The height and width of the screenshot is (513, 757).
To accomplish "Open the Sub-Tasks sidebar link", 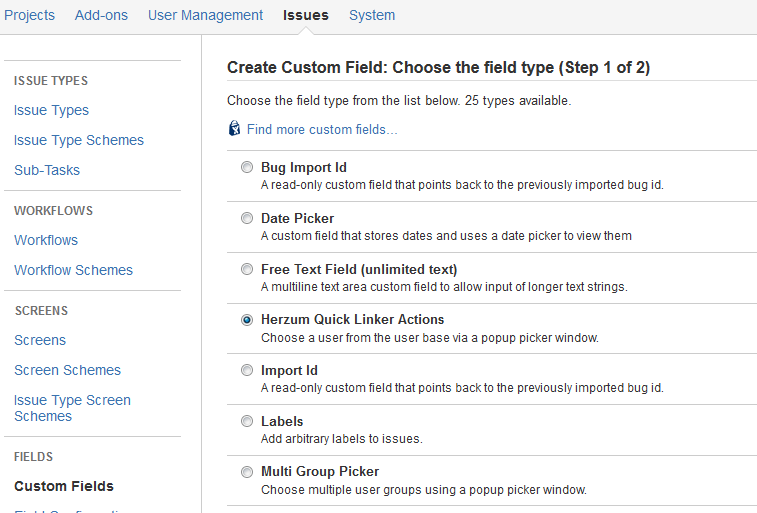I will (47, 170).
